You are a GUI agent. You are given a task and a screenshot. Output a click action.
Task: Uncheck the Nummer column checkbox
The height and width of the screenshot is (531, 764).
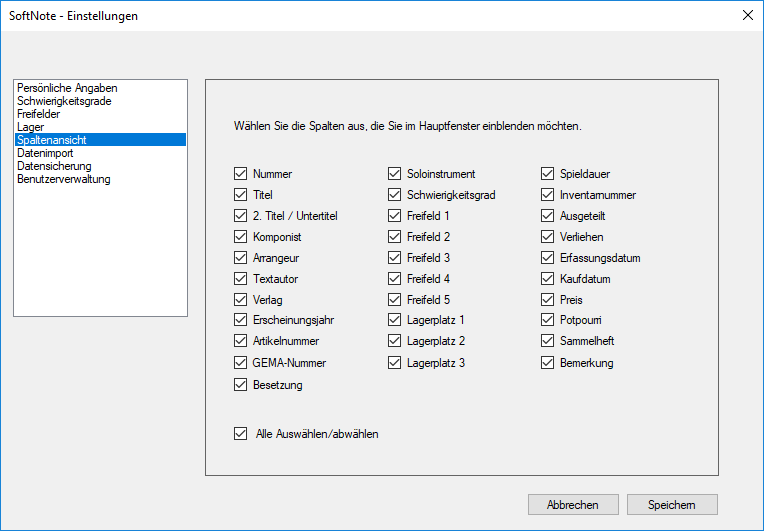coord(240,174)
